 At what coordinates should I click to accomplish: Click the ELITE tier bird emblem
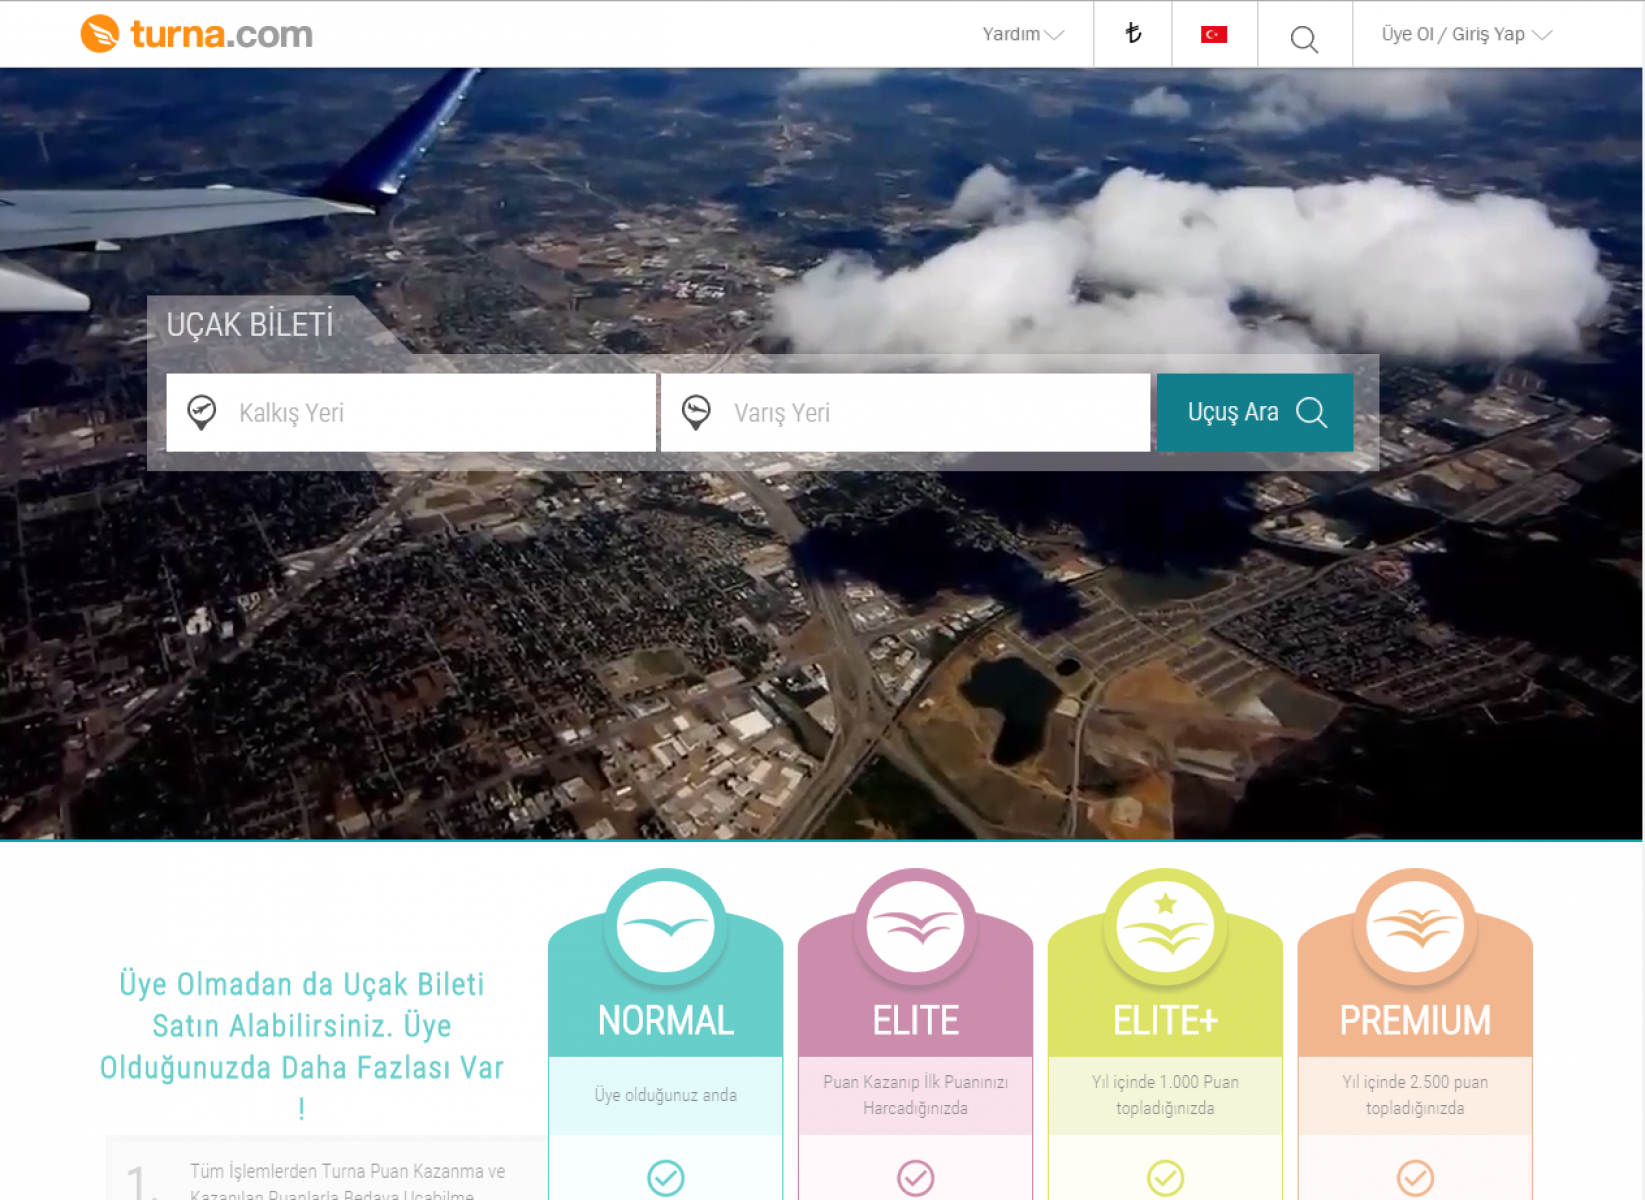coord(915,927)
